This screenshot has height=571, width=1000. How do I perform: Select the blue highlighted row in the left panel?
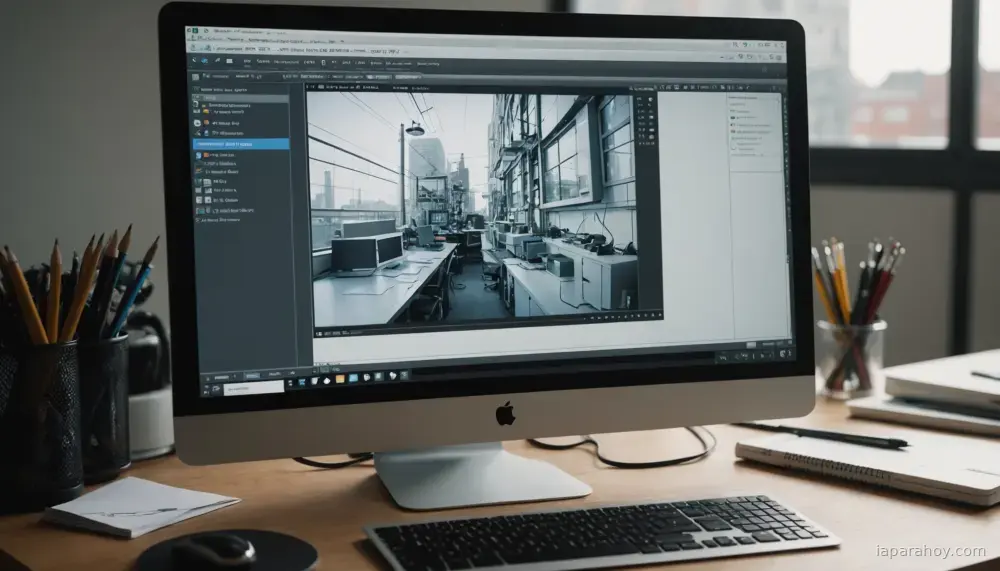point(241,144)
